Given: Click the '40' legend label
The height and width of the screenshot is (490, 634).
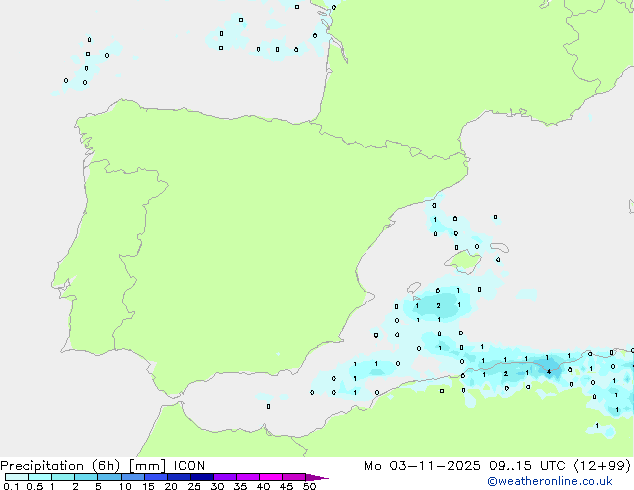Looking at the screenshot, I should click(263, 486).
